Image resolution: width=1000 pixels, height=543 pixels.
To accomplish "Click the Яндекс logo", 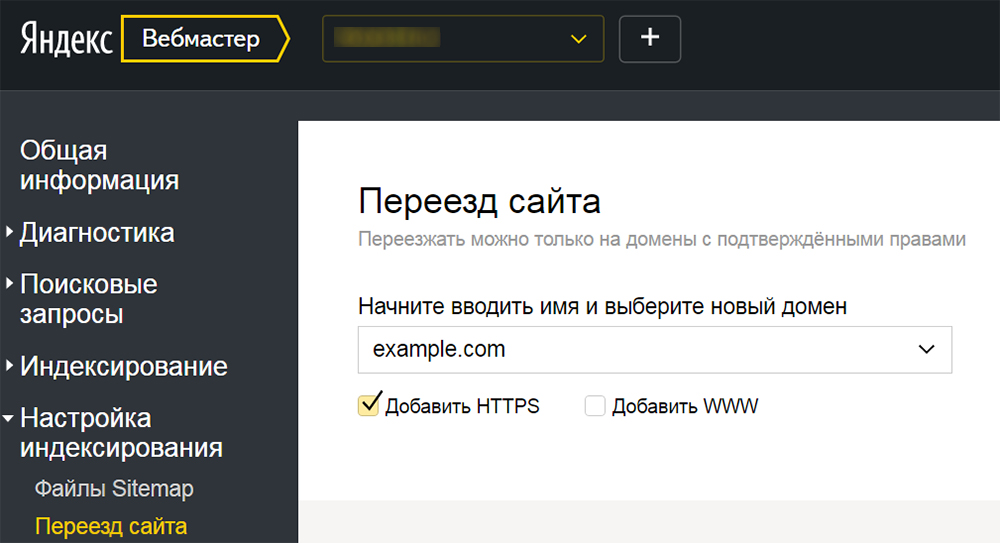I will [64, 39].
